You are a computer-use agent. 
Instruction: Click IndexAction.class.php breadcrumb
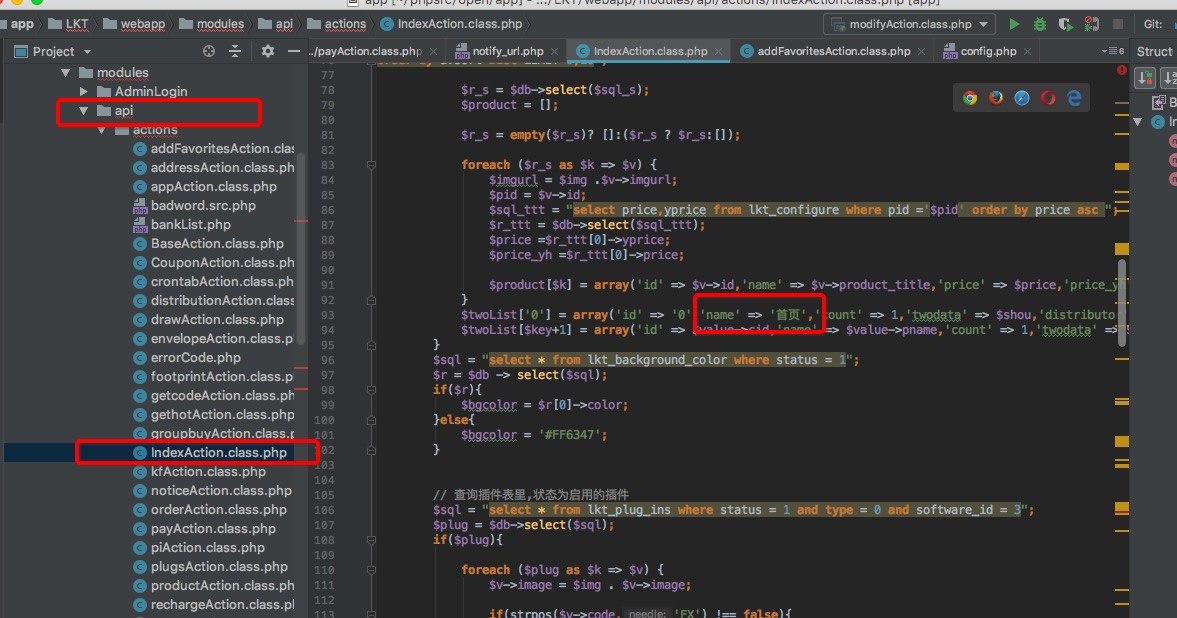pos(451,24)
